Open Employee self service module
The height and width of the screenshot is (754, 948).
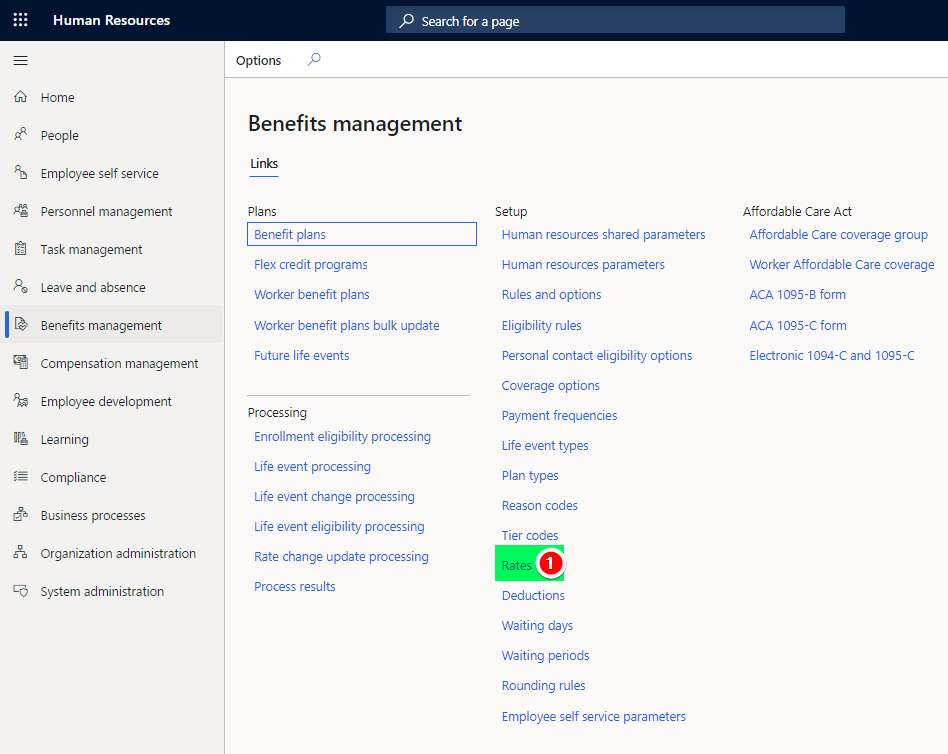(x=99, y=174)
